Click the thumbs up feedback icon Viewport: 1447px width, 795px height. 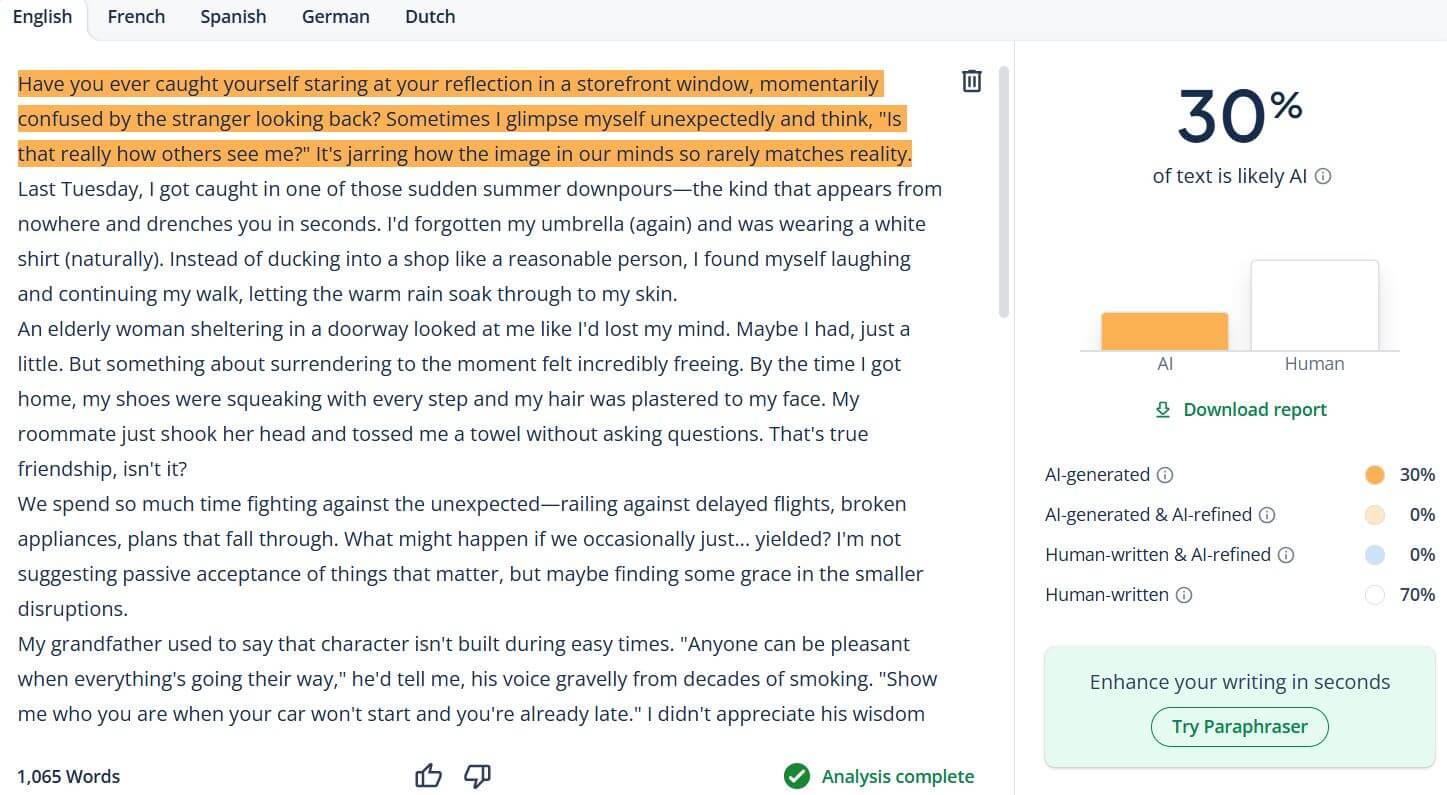click(428, 776)
